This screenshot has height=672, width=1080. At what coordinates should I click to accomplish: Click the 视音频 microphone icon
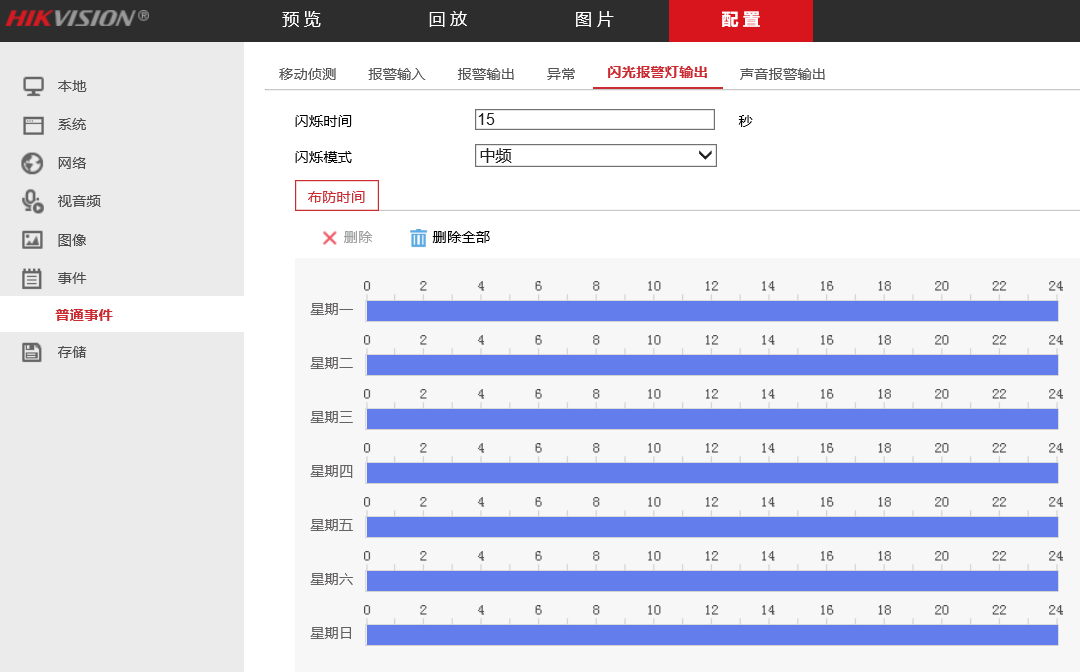click(32, 200)
